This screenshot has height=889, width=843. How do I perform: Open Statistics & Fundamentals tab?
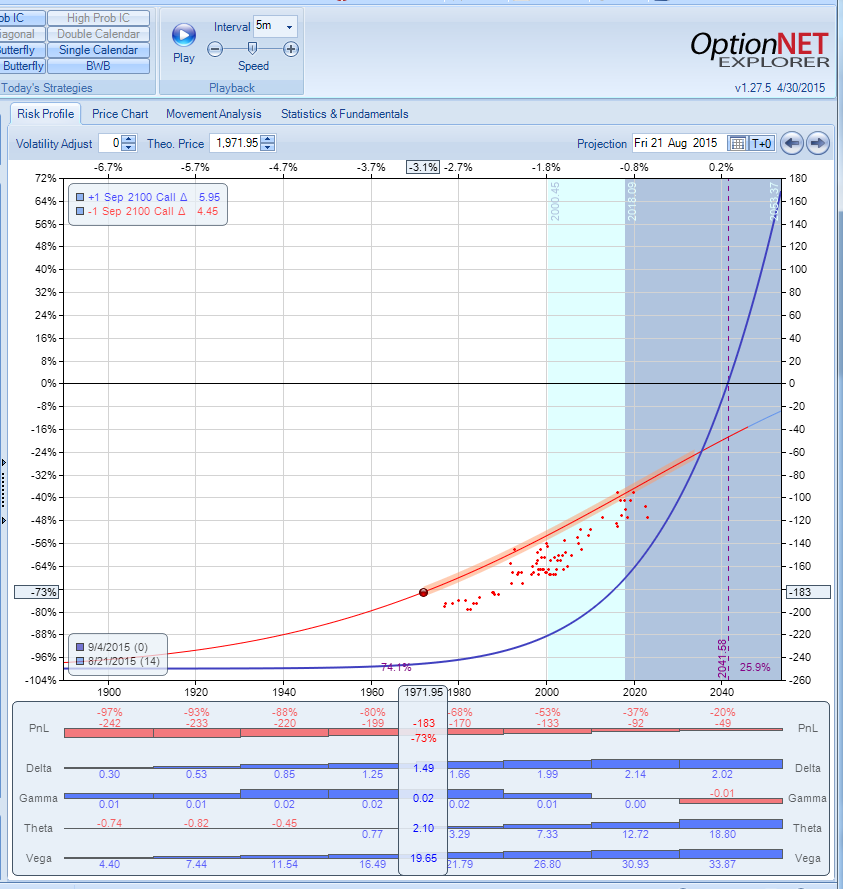coord(345,114)
